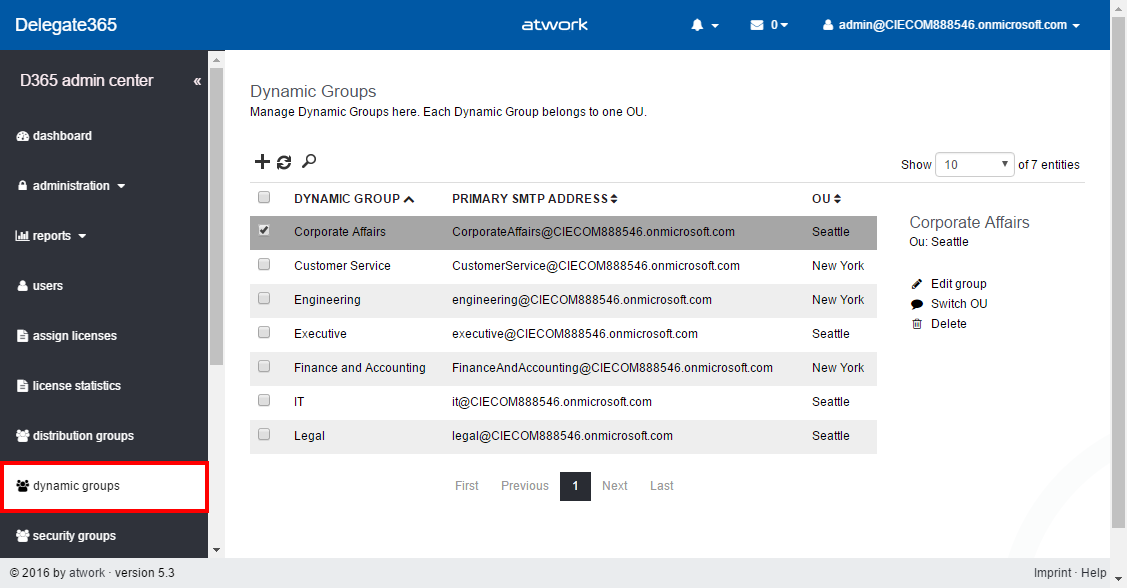Click the pencil icon for Edit group
1127x588 pixels.
[917, 284]
